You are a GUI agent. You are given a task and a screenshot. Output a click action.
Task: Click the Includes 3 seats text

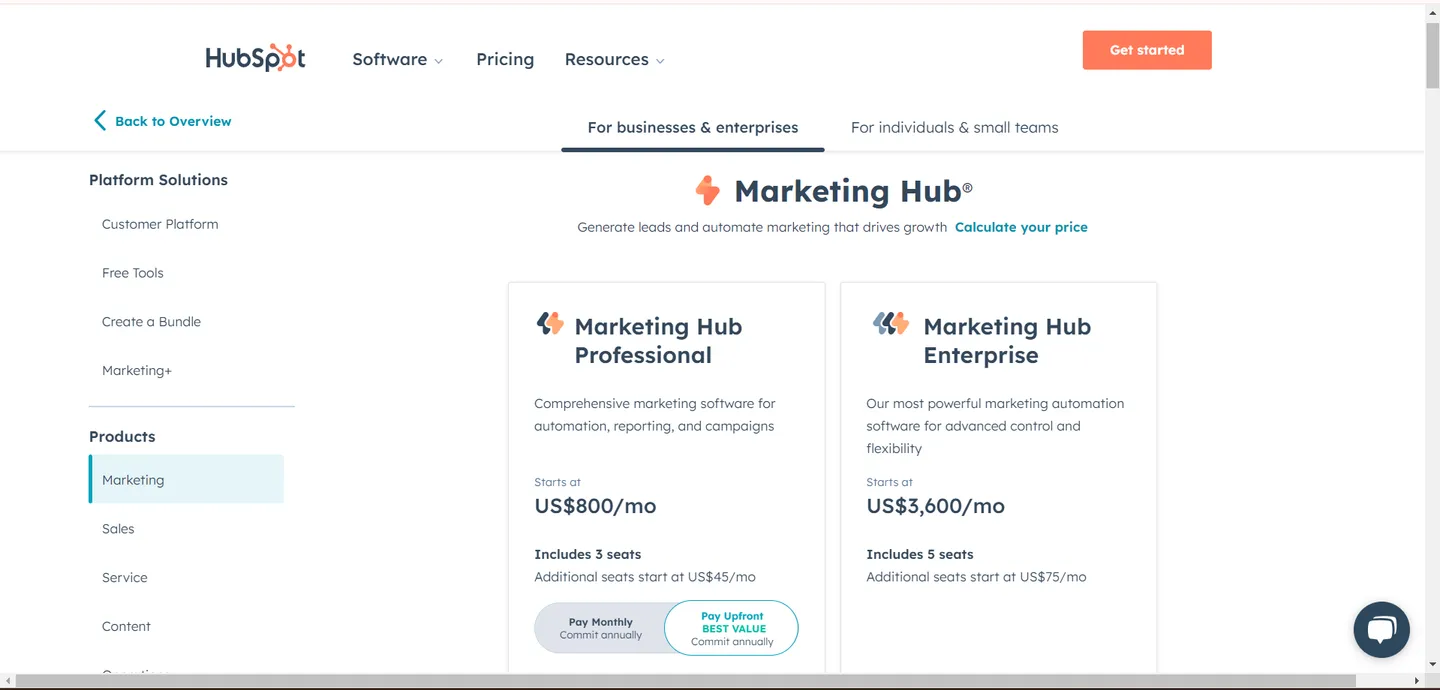coord(588,554)
